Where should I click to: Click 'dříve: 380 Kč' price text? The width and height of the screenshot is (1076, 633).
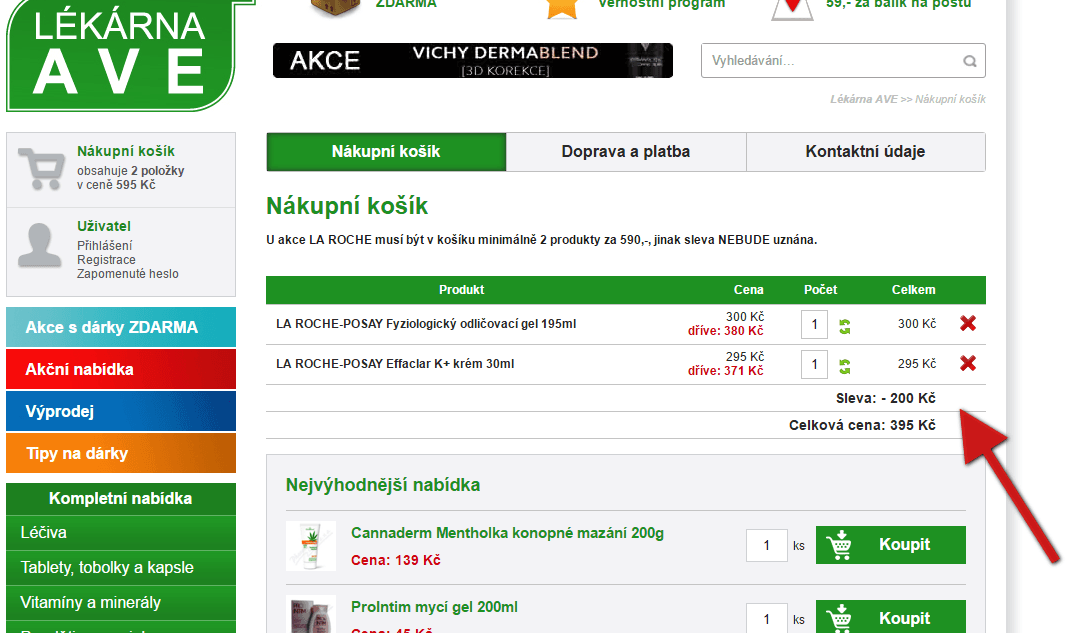(725, 331)
